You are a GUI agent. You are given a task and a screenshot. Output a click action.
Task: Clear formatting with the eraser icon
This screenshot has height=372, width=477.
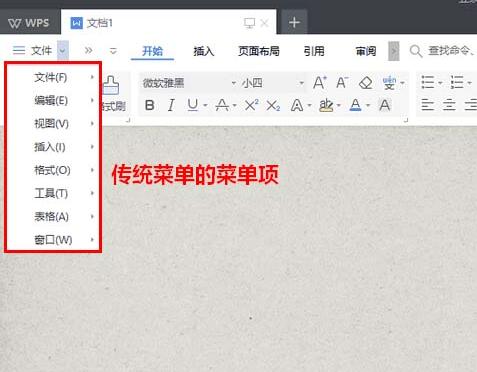tap(365, 83)
